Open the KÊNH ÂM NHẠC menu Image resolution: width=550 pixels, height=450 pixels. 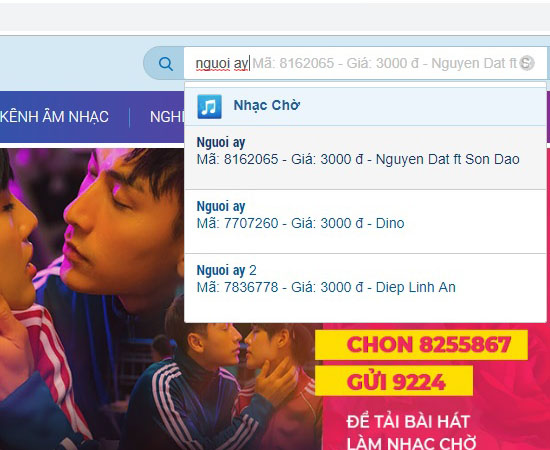pyautogui.click(x=54, y=117)
